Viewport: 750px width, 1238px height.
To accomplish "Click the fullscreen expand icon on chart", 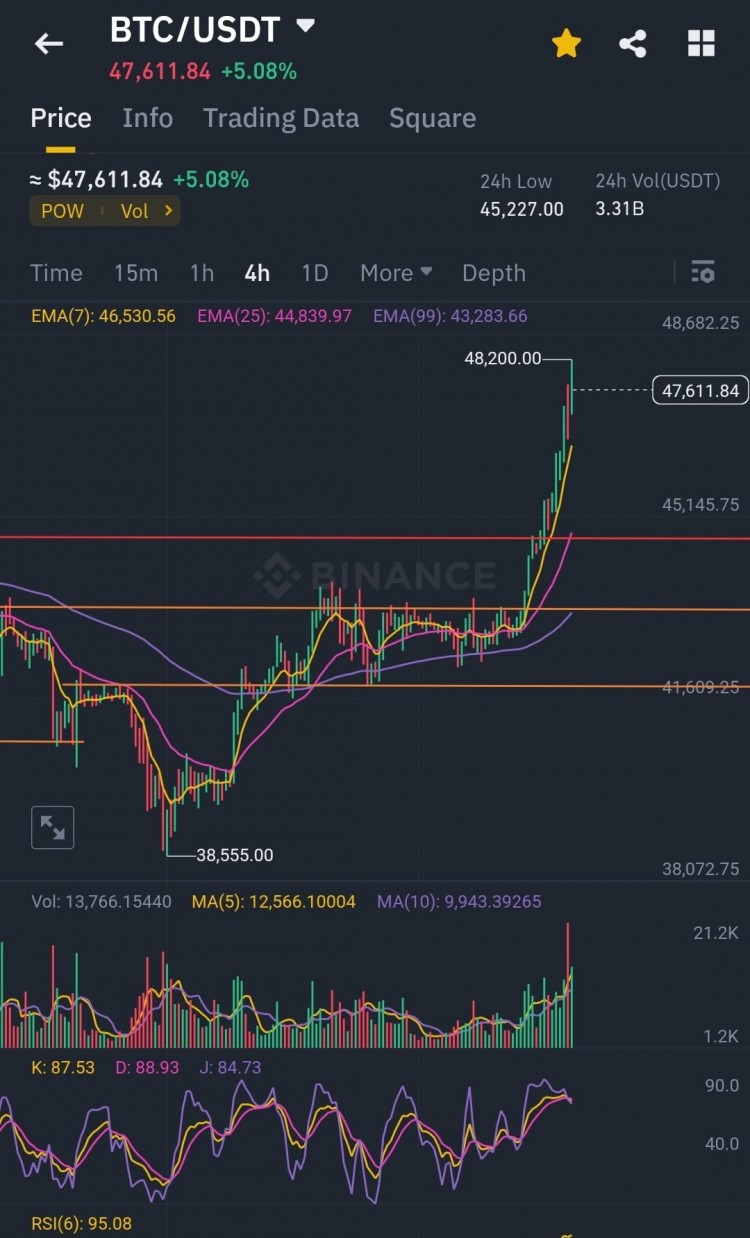I will pos(52,827).
